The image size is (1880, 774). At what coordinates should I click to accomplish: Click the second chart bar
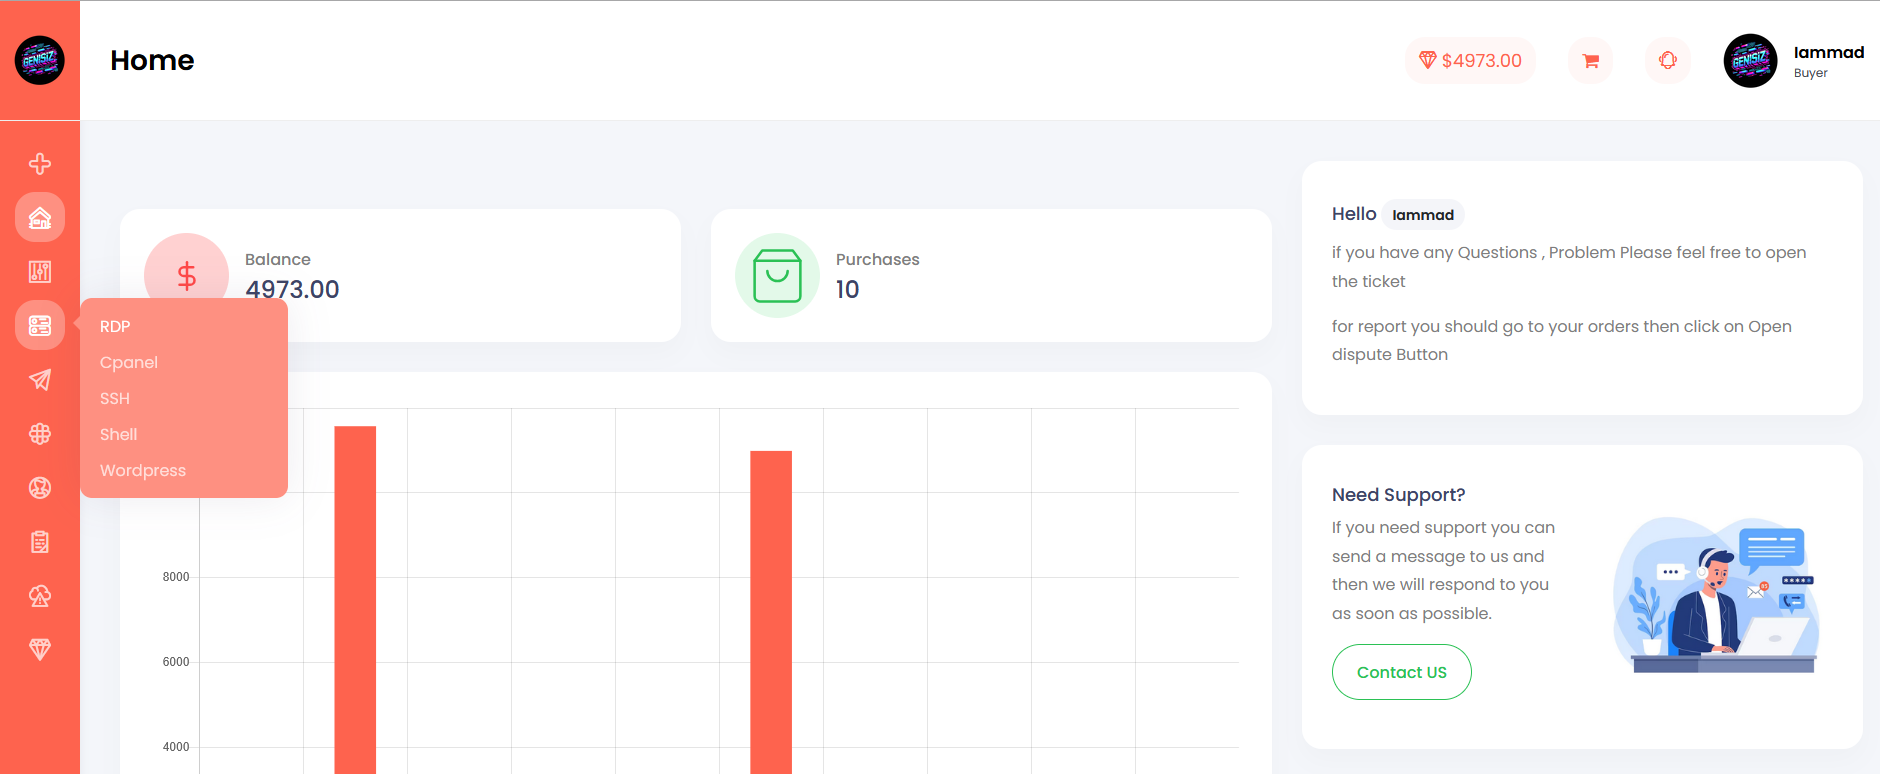pyautogui.click(x=771, y=612)
